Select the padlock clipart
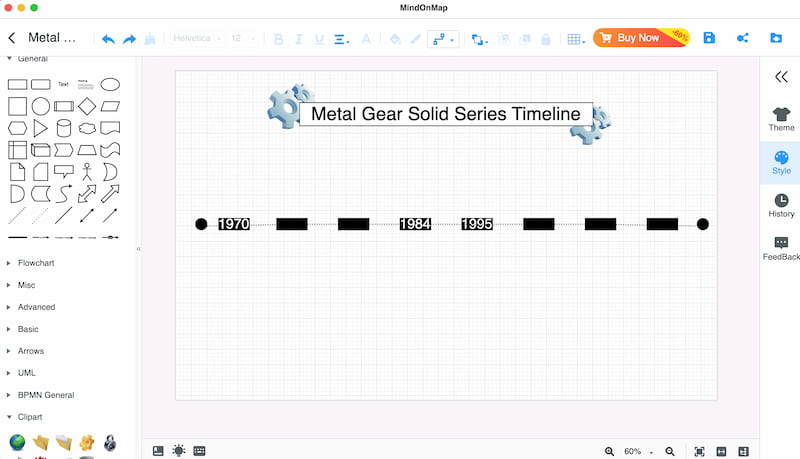Screen dimensions: 800x459 (x=110, y=442)
